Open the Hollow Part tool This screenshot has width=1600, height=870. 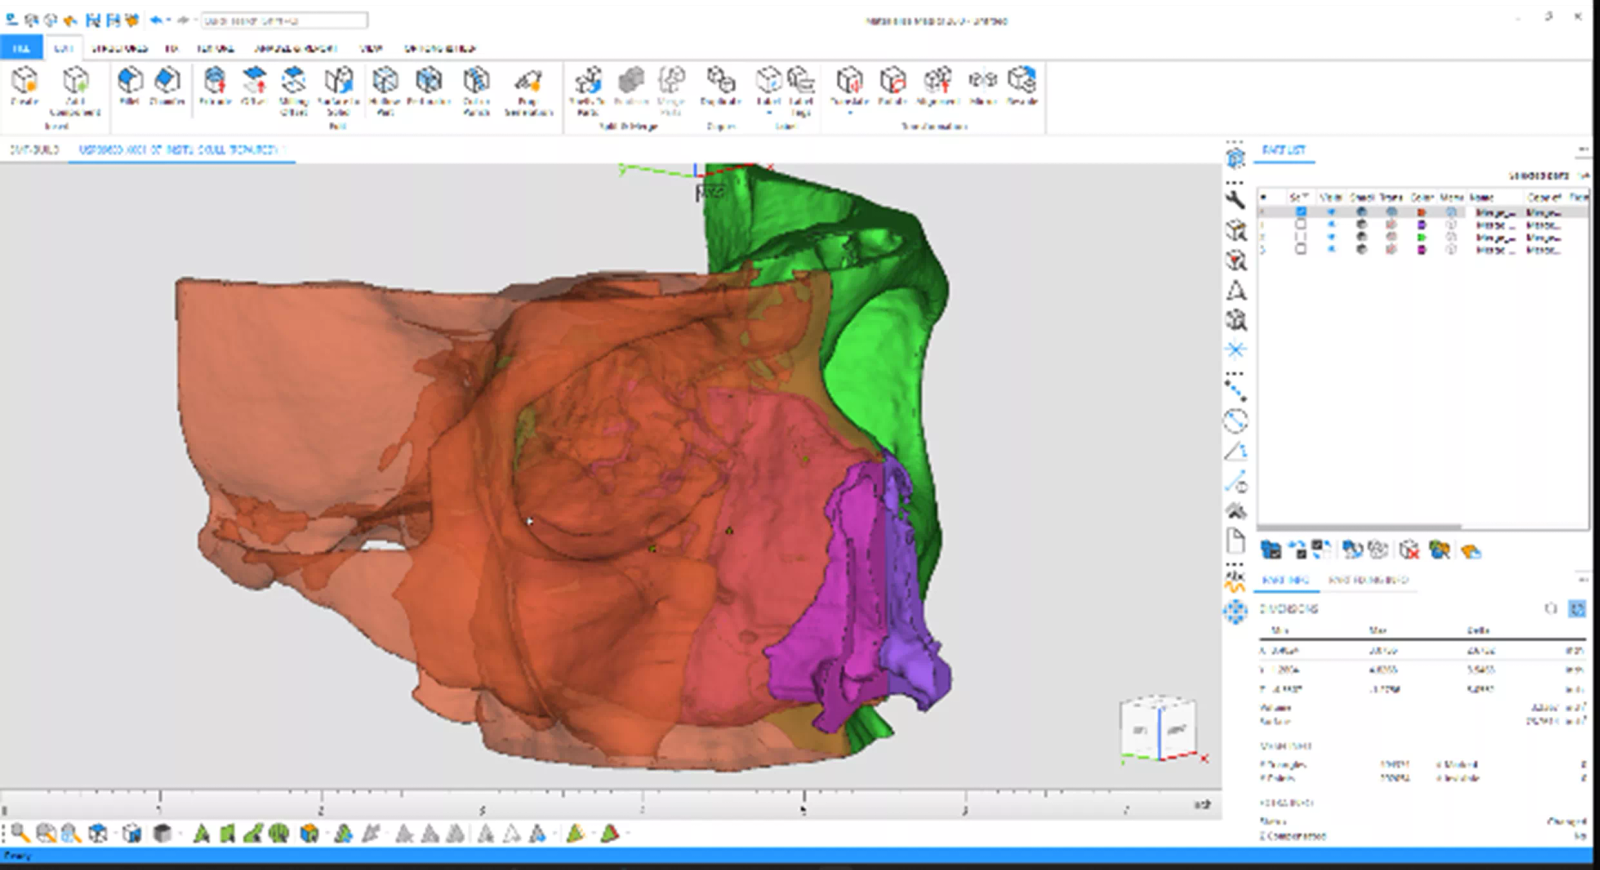click(385, 91)
